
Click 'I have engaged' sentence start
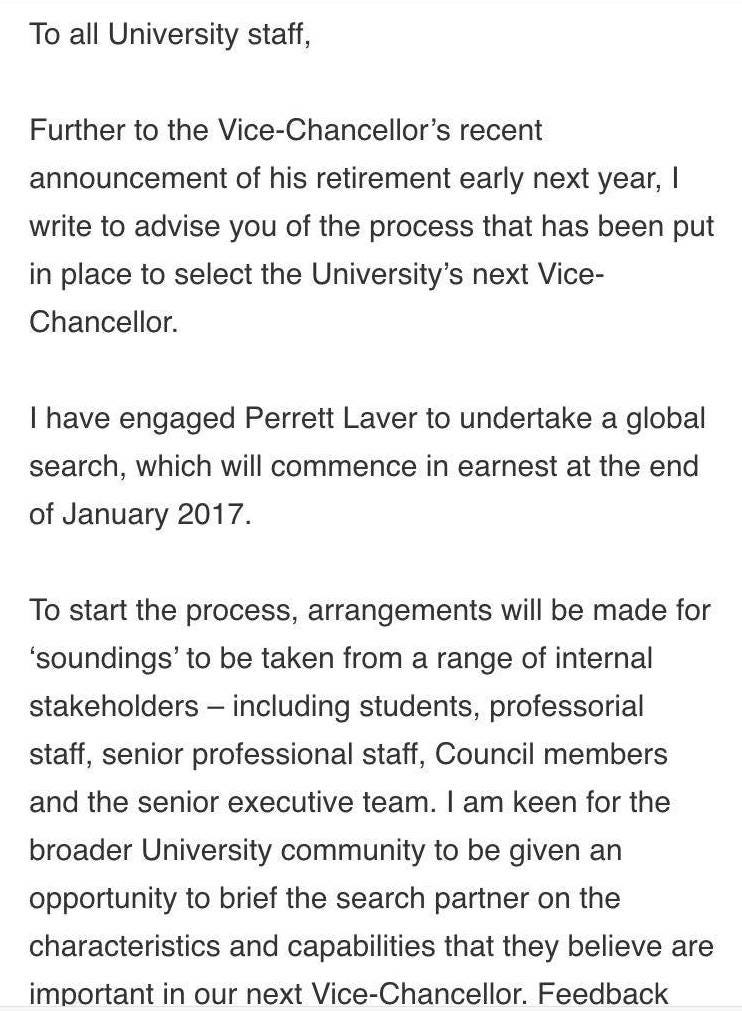point(132,418)
